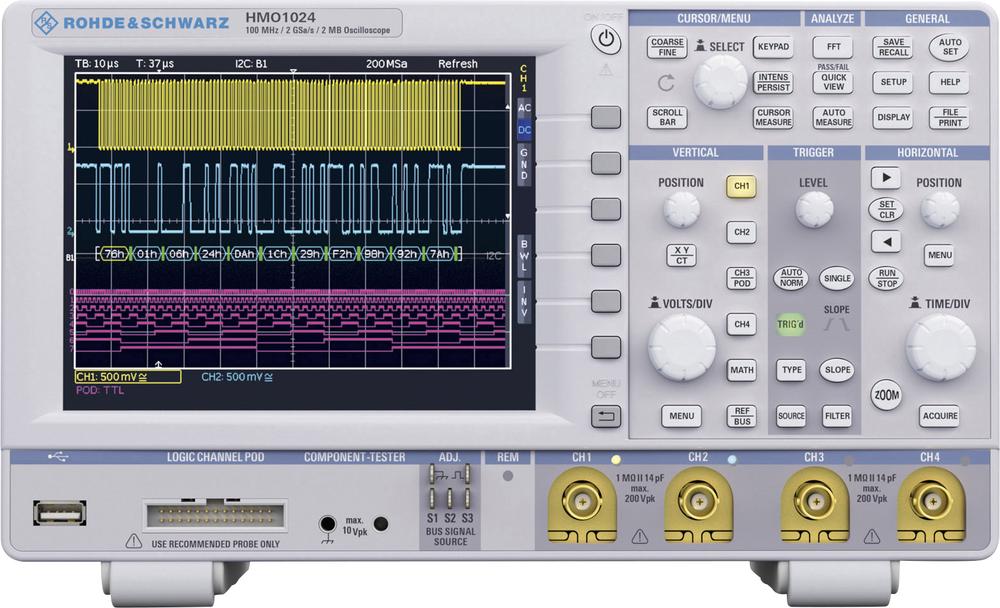Click the SELECT rotary knob
Image resolution: width=1000 pixels, height=608 pixels.
[x=720, y=82]
